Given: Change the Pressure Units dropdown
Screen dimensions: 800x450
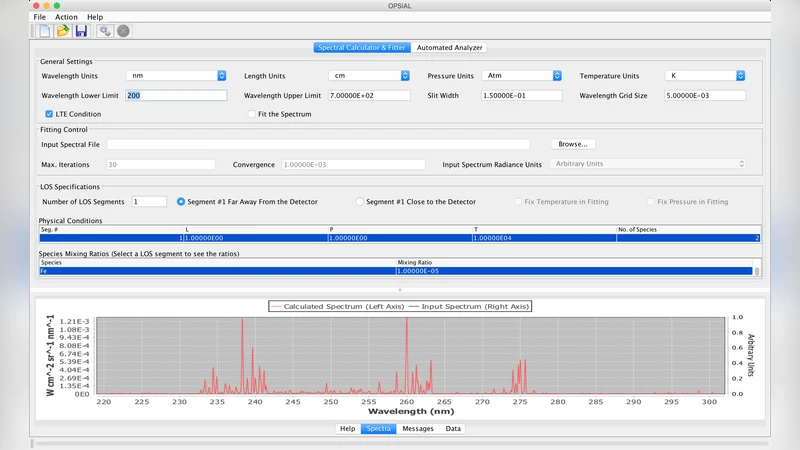Looking at the screenshot, I should (520, 76).
